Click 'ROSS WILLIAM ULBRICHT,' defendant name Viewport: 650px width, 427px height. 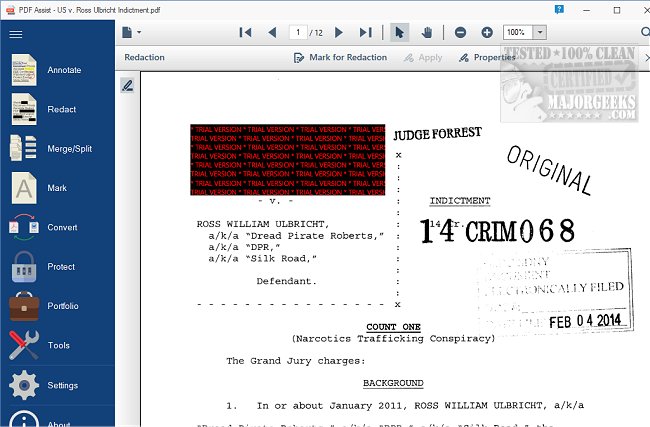pyautogui.click(x=263, y=224)
